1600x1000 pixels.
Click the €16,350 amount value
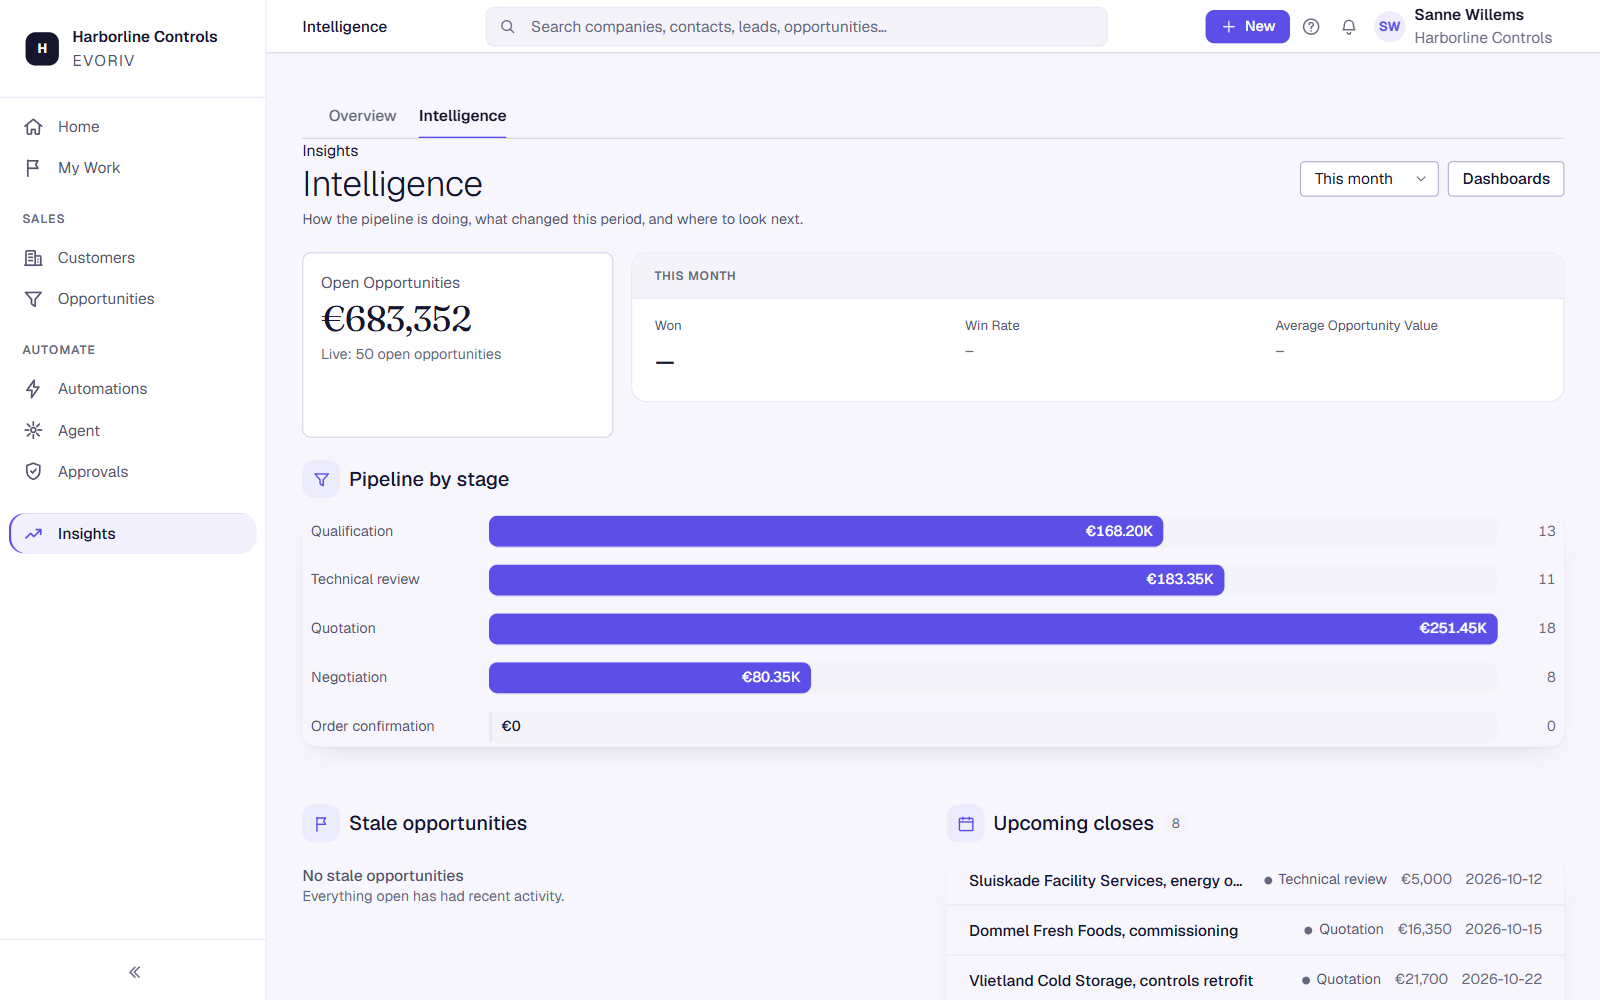pos(1424,930)
